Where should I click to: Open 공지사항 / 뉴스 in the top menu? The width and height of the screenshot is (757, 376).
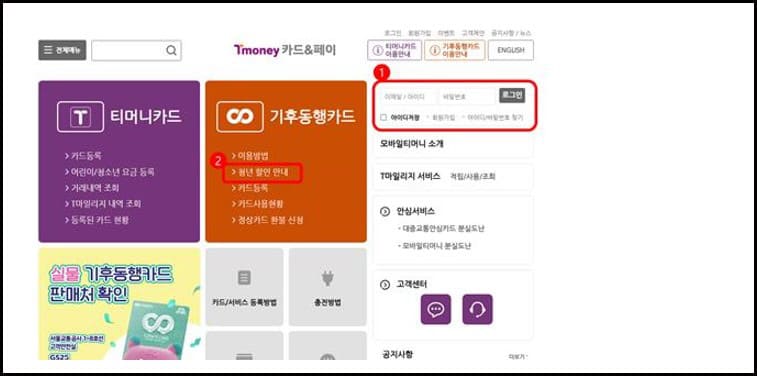(511, 33)
